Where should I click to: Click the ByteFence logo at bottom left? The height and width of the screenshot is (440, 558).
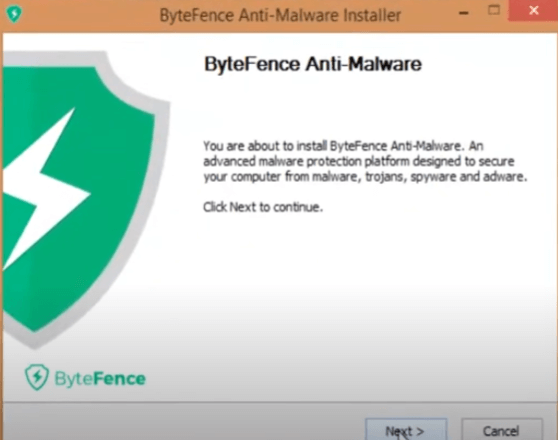(85, 377)
